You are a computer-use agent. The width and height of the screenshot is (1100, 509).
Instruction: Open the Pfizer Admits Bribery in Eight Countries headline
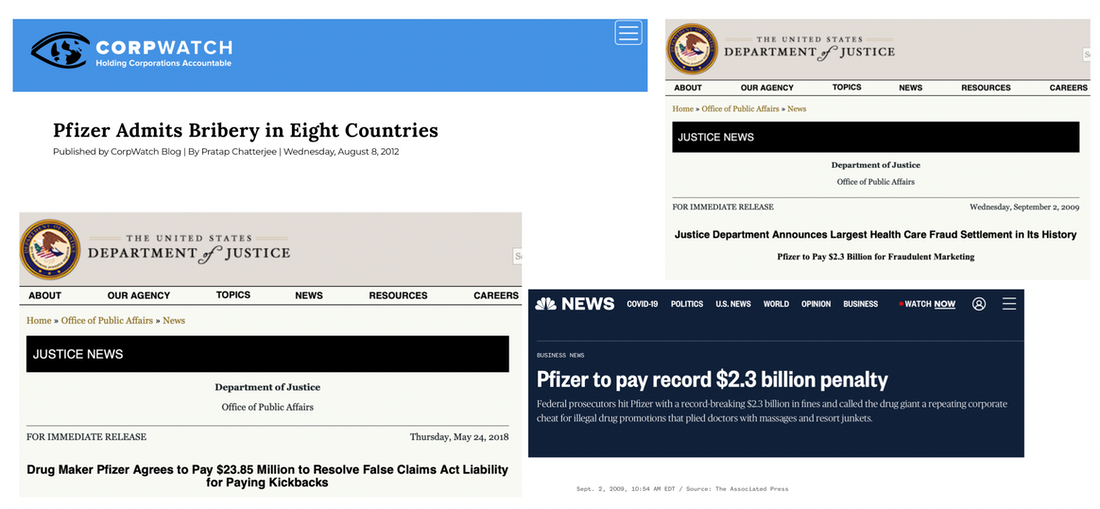(245, 131)
